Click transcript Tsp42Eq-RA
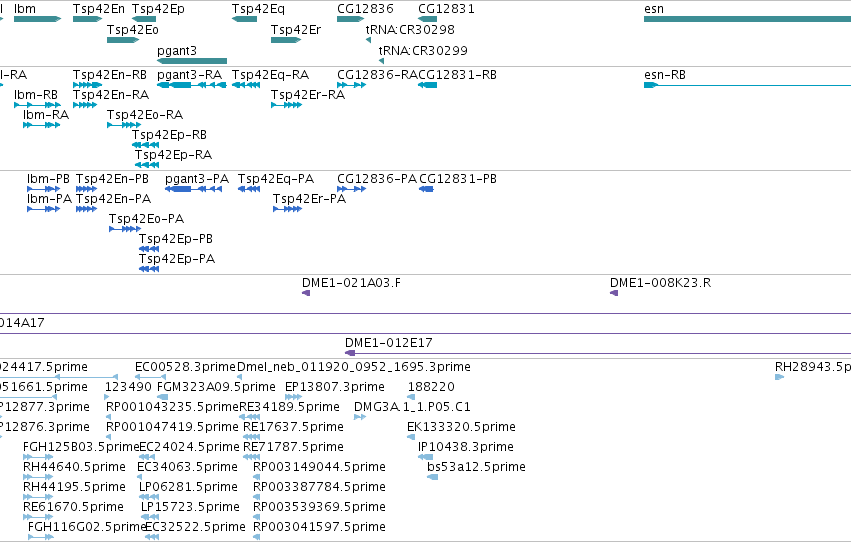The width and height of the screenshot is (851, 542). (246, 85)
